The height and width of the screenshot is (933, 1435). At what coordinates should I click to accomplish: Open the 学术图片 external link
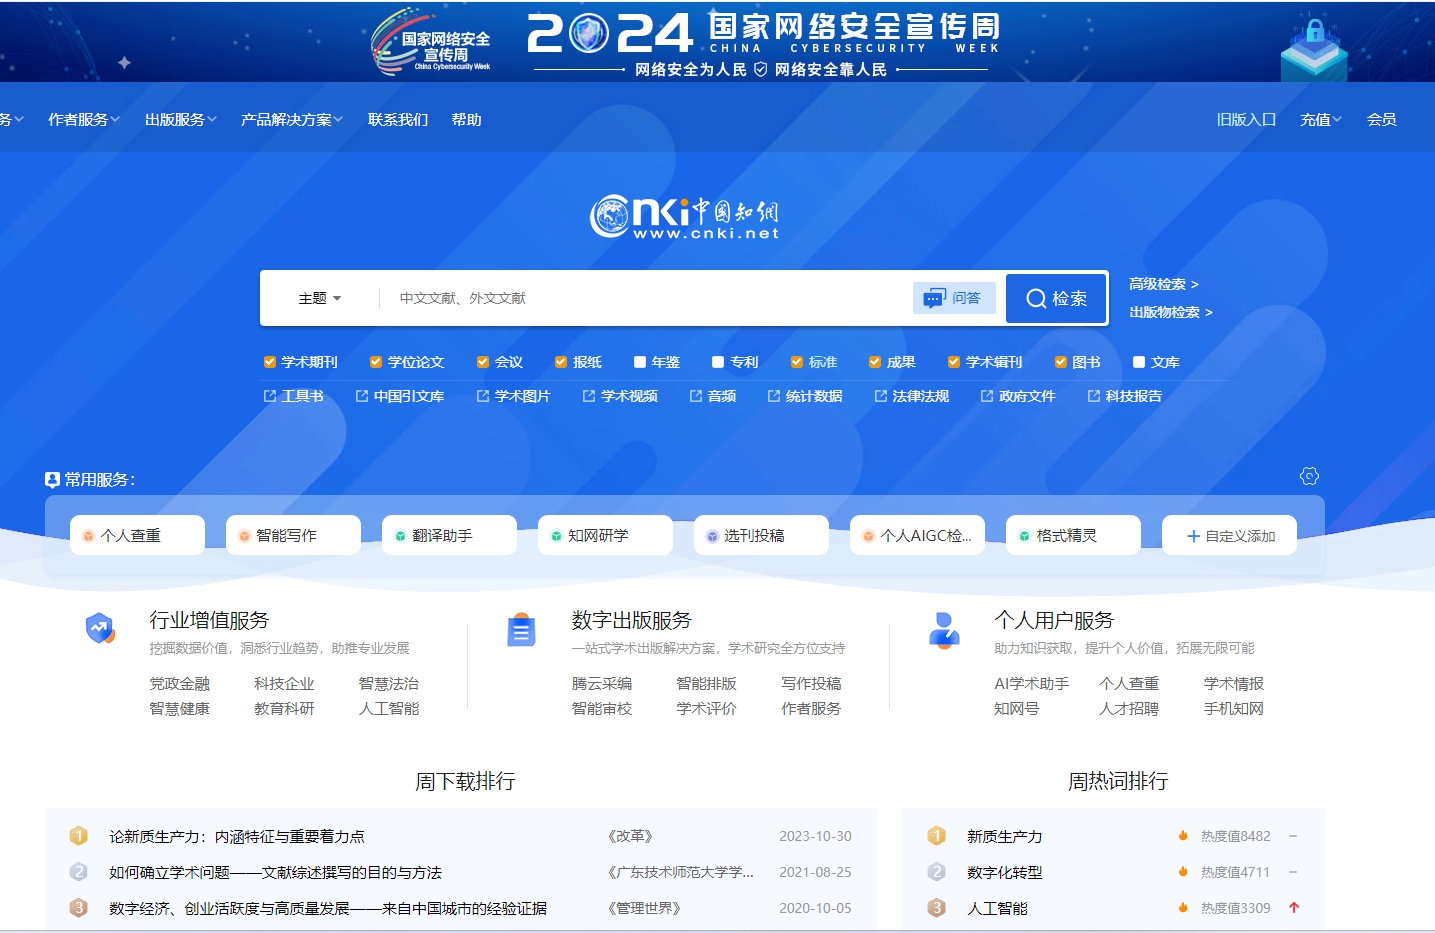(513, 396)
